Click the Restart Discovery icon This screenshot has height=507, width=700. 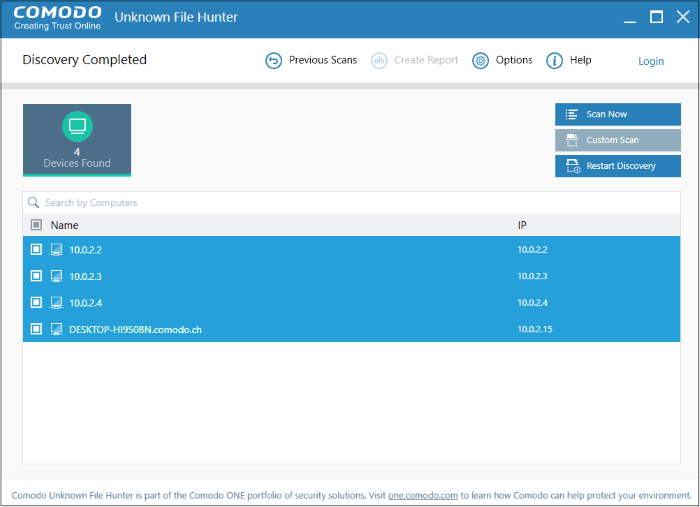573,166
